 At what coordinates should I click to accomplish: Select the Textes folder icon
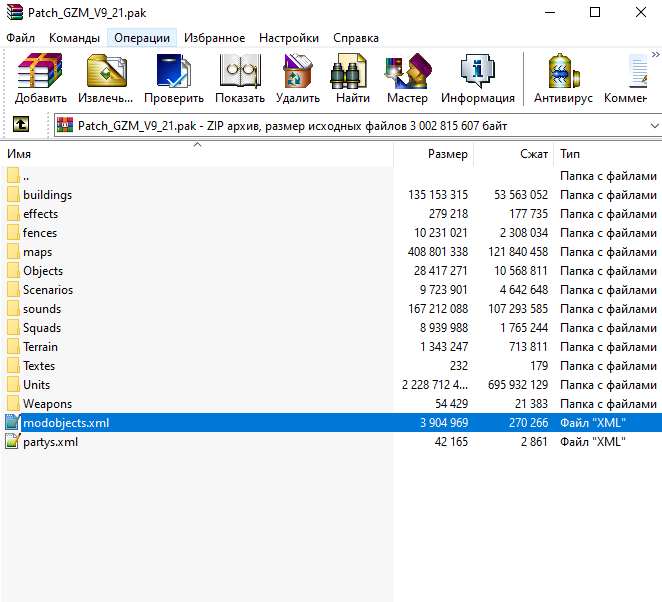click(13, 366)
